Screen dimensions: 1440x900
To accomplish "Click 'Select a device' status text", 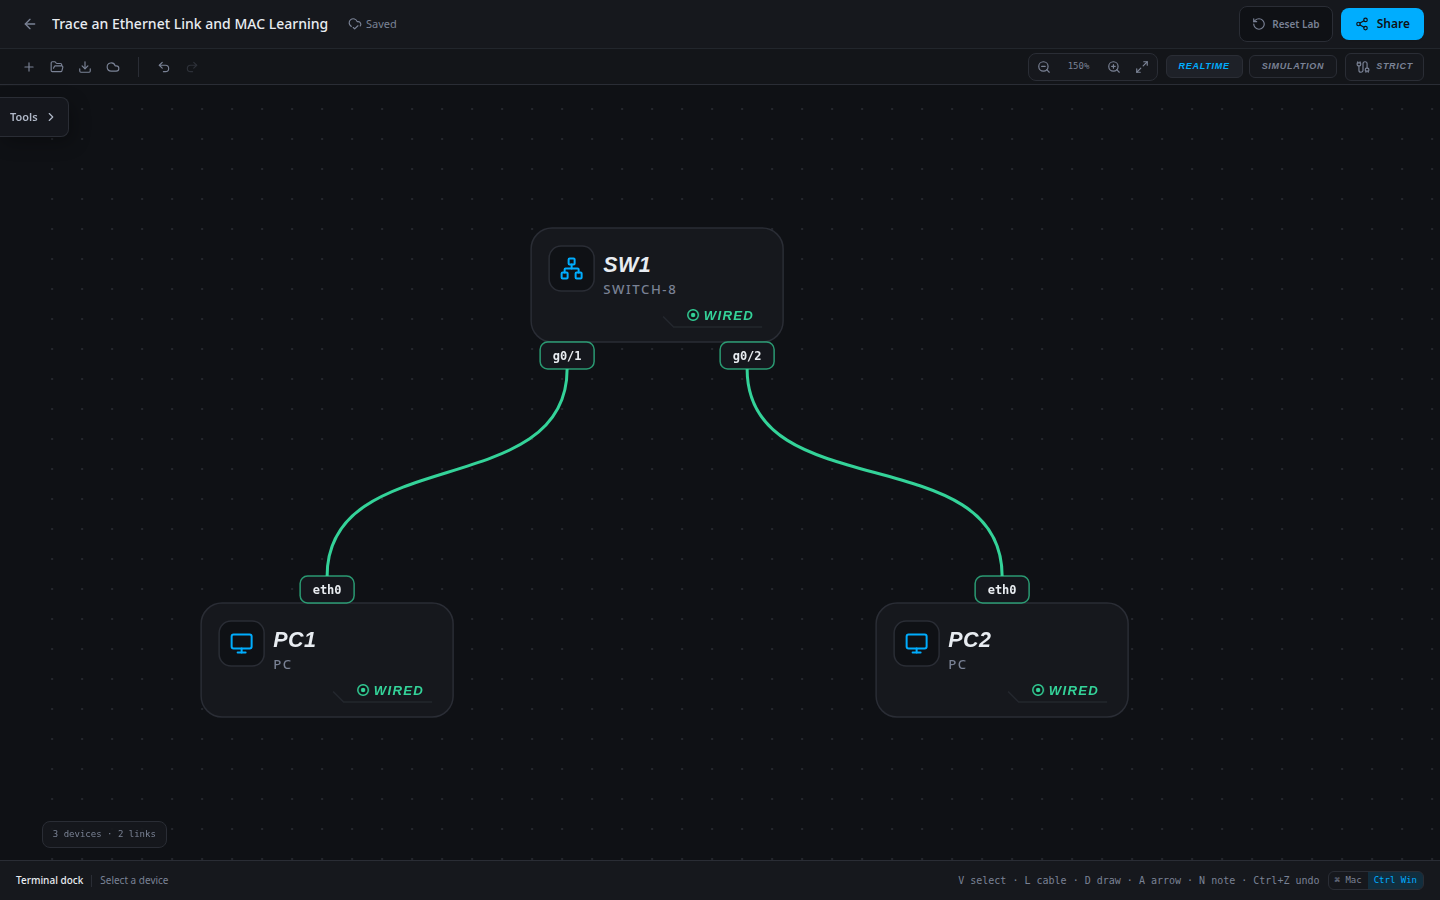I will tap(134, 881).
